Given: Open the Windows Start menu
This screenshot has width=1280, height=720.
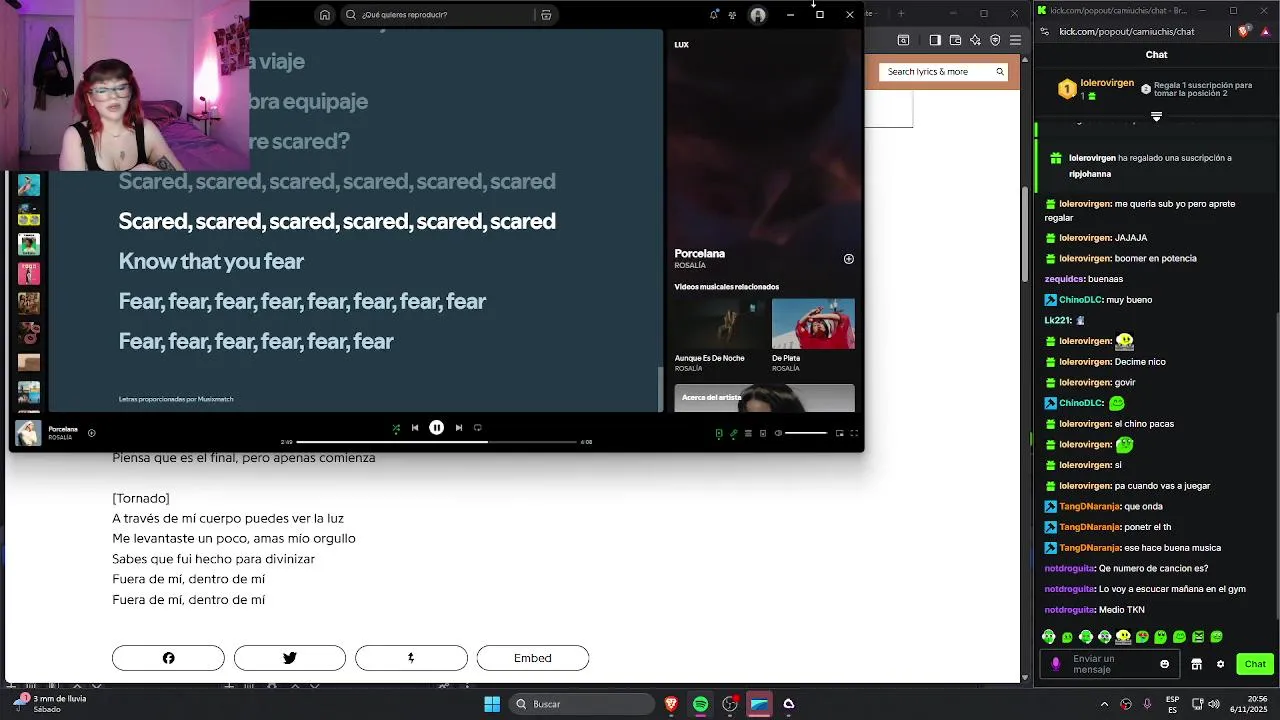Looking at the screenshot, I should (x=492, y=704).
